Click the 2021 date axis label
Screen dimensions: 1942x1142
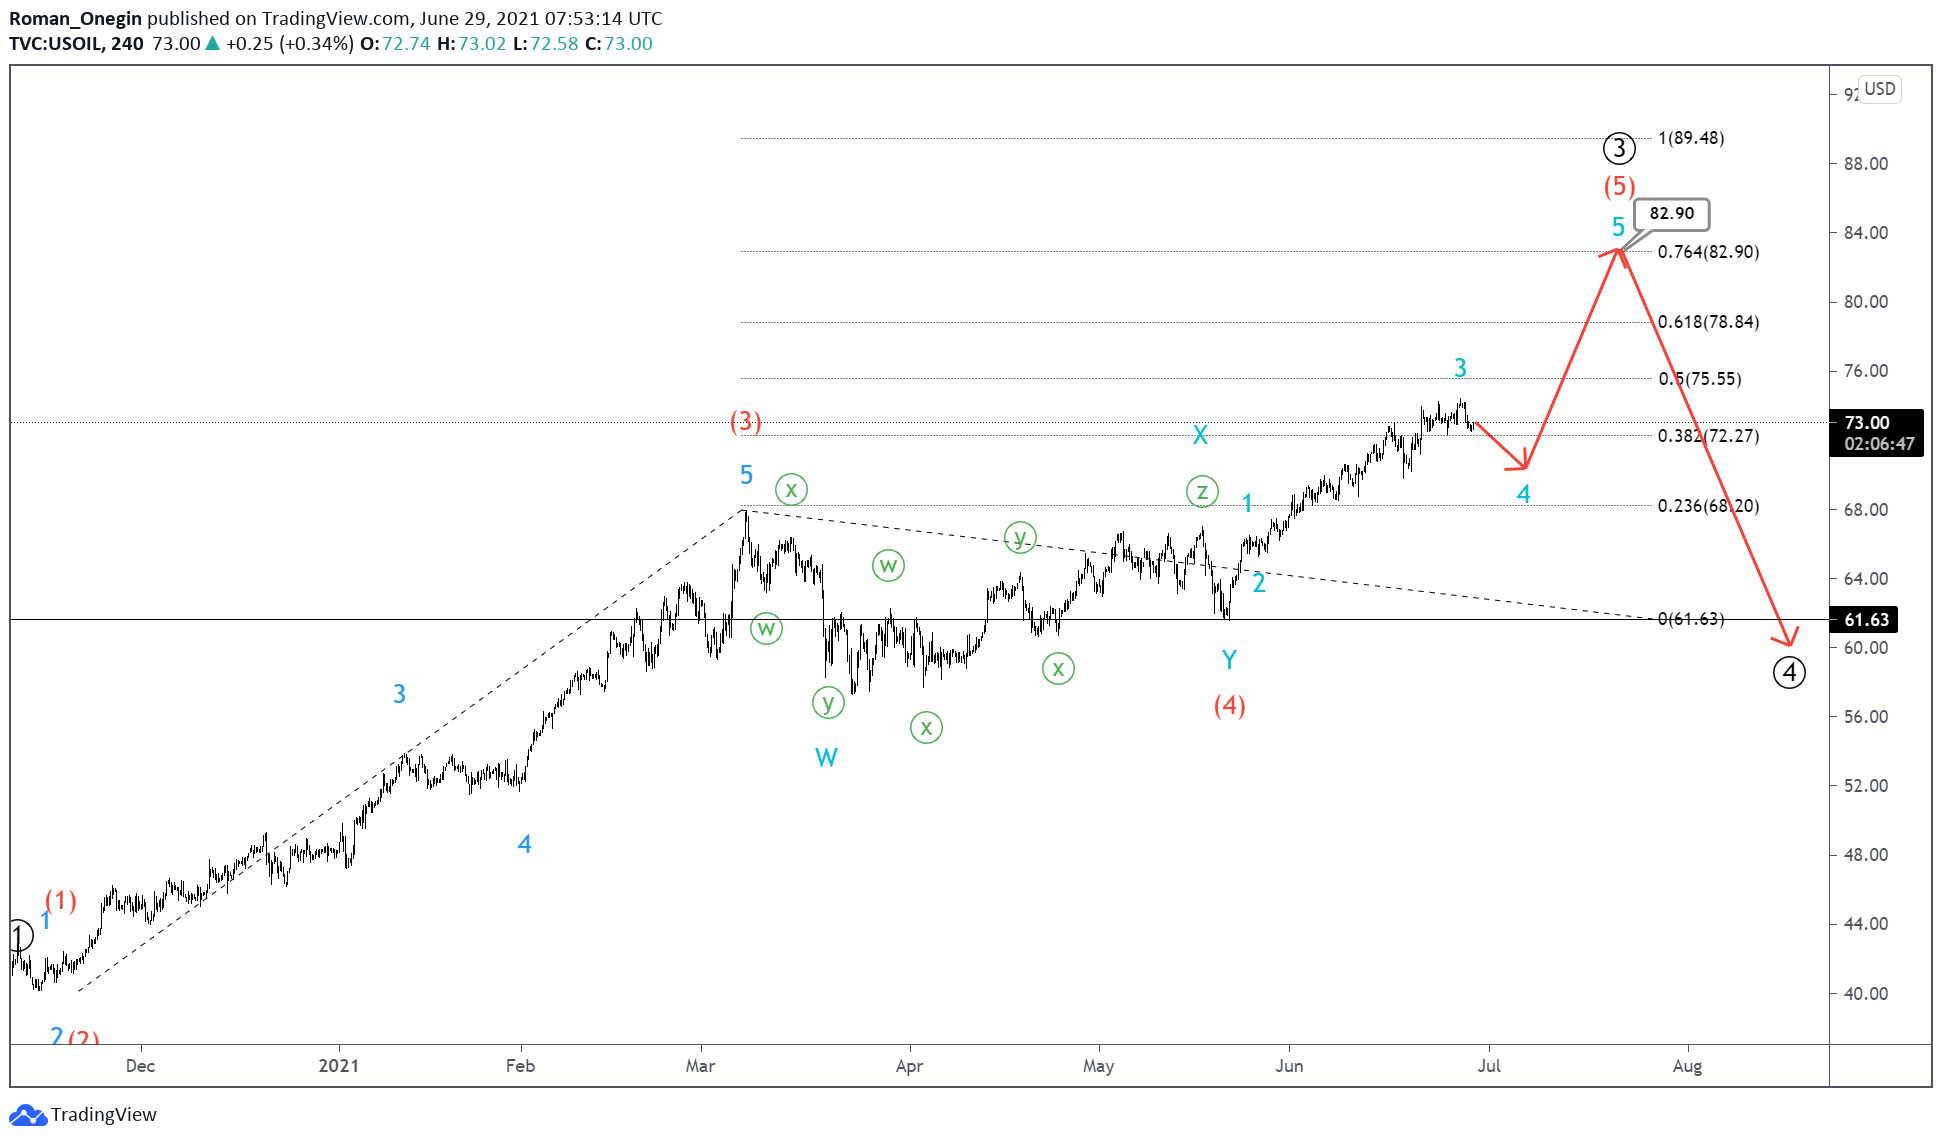click(x=338, y=1066)
